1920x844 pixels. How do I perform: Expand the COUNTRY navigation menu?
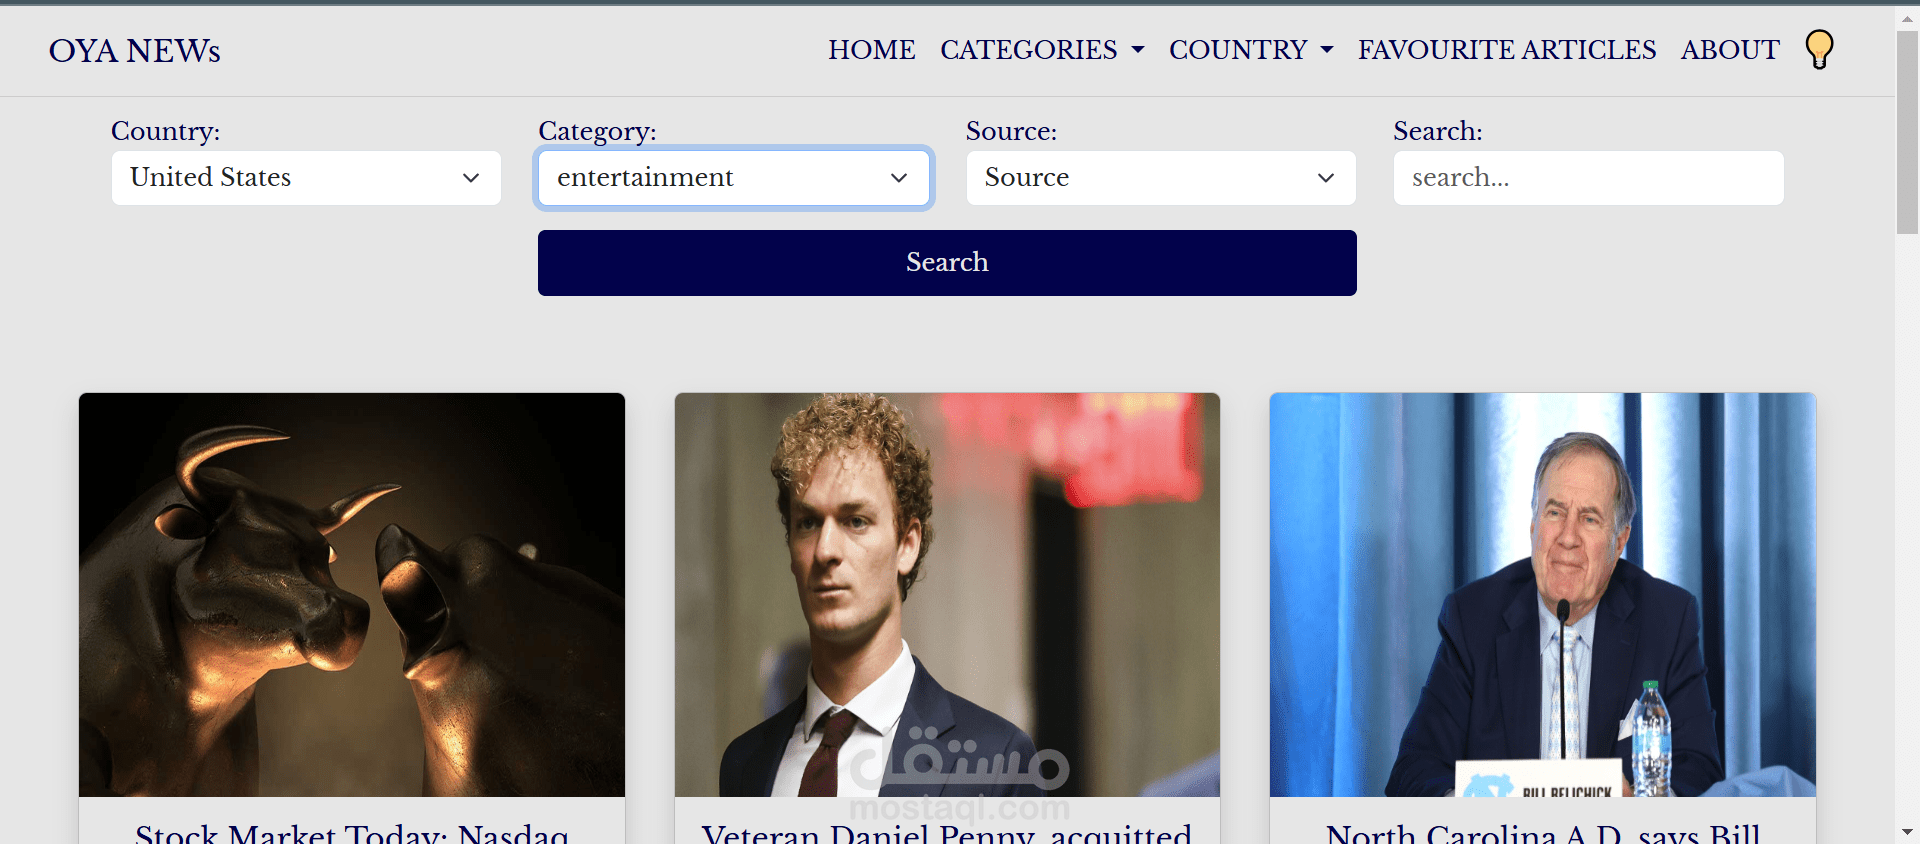[x=1251, y=50]
